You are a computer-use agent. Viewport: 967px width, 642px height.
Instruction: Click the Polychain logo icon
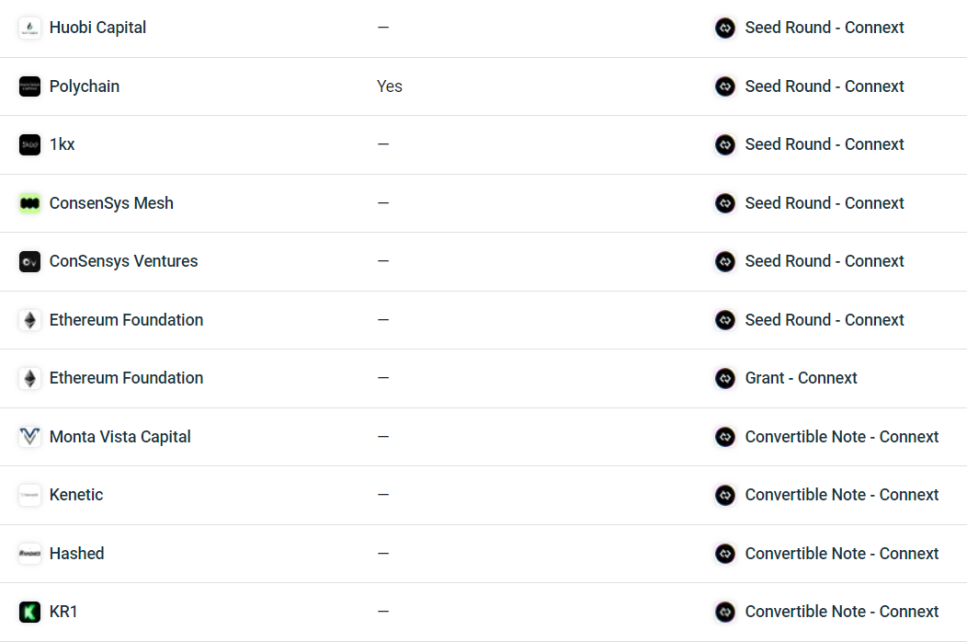(x=30, y=86)
